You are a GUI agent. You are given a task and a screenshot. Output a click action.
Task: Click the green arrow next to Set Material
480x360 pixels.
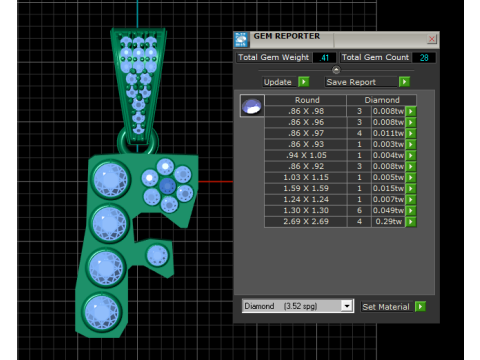click(421, 306)
